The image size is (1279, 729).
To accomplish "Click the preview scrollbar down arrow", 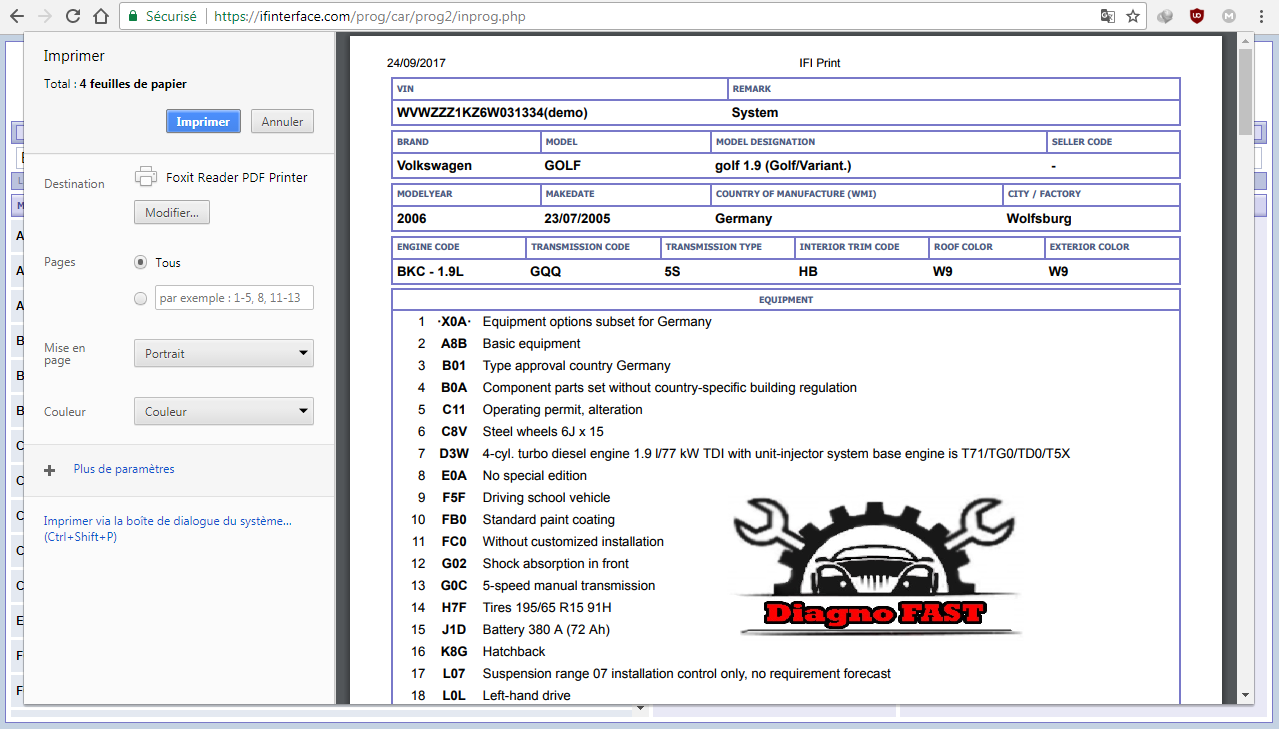I will point(1245,694).
